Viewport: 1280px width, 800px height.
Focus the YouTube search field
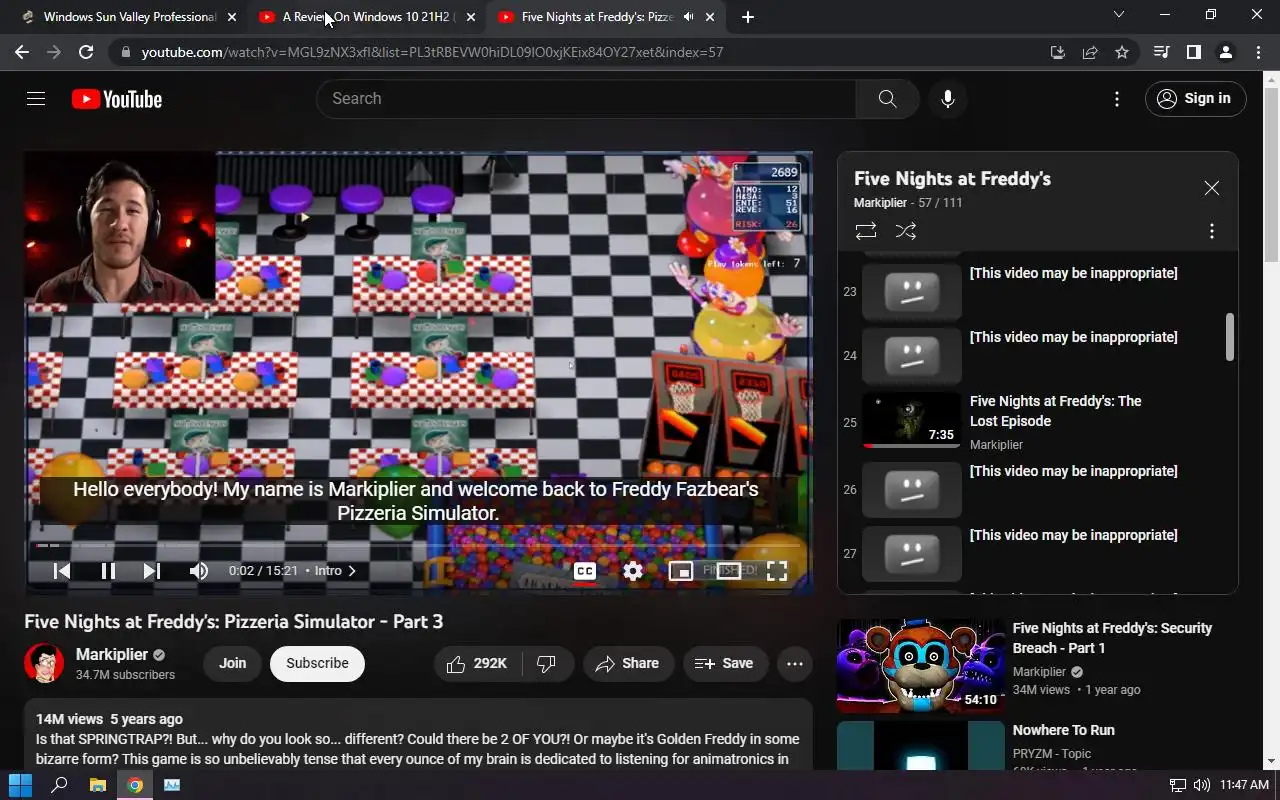tap(586, 99)
